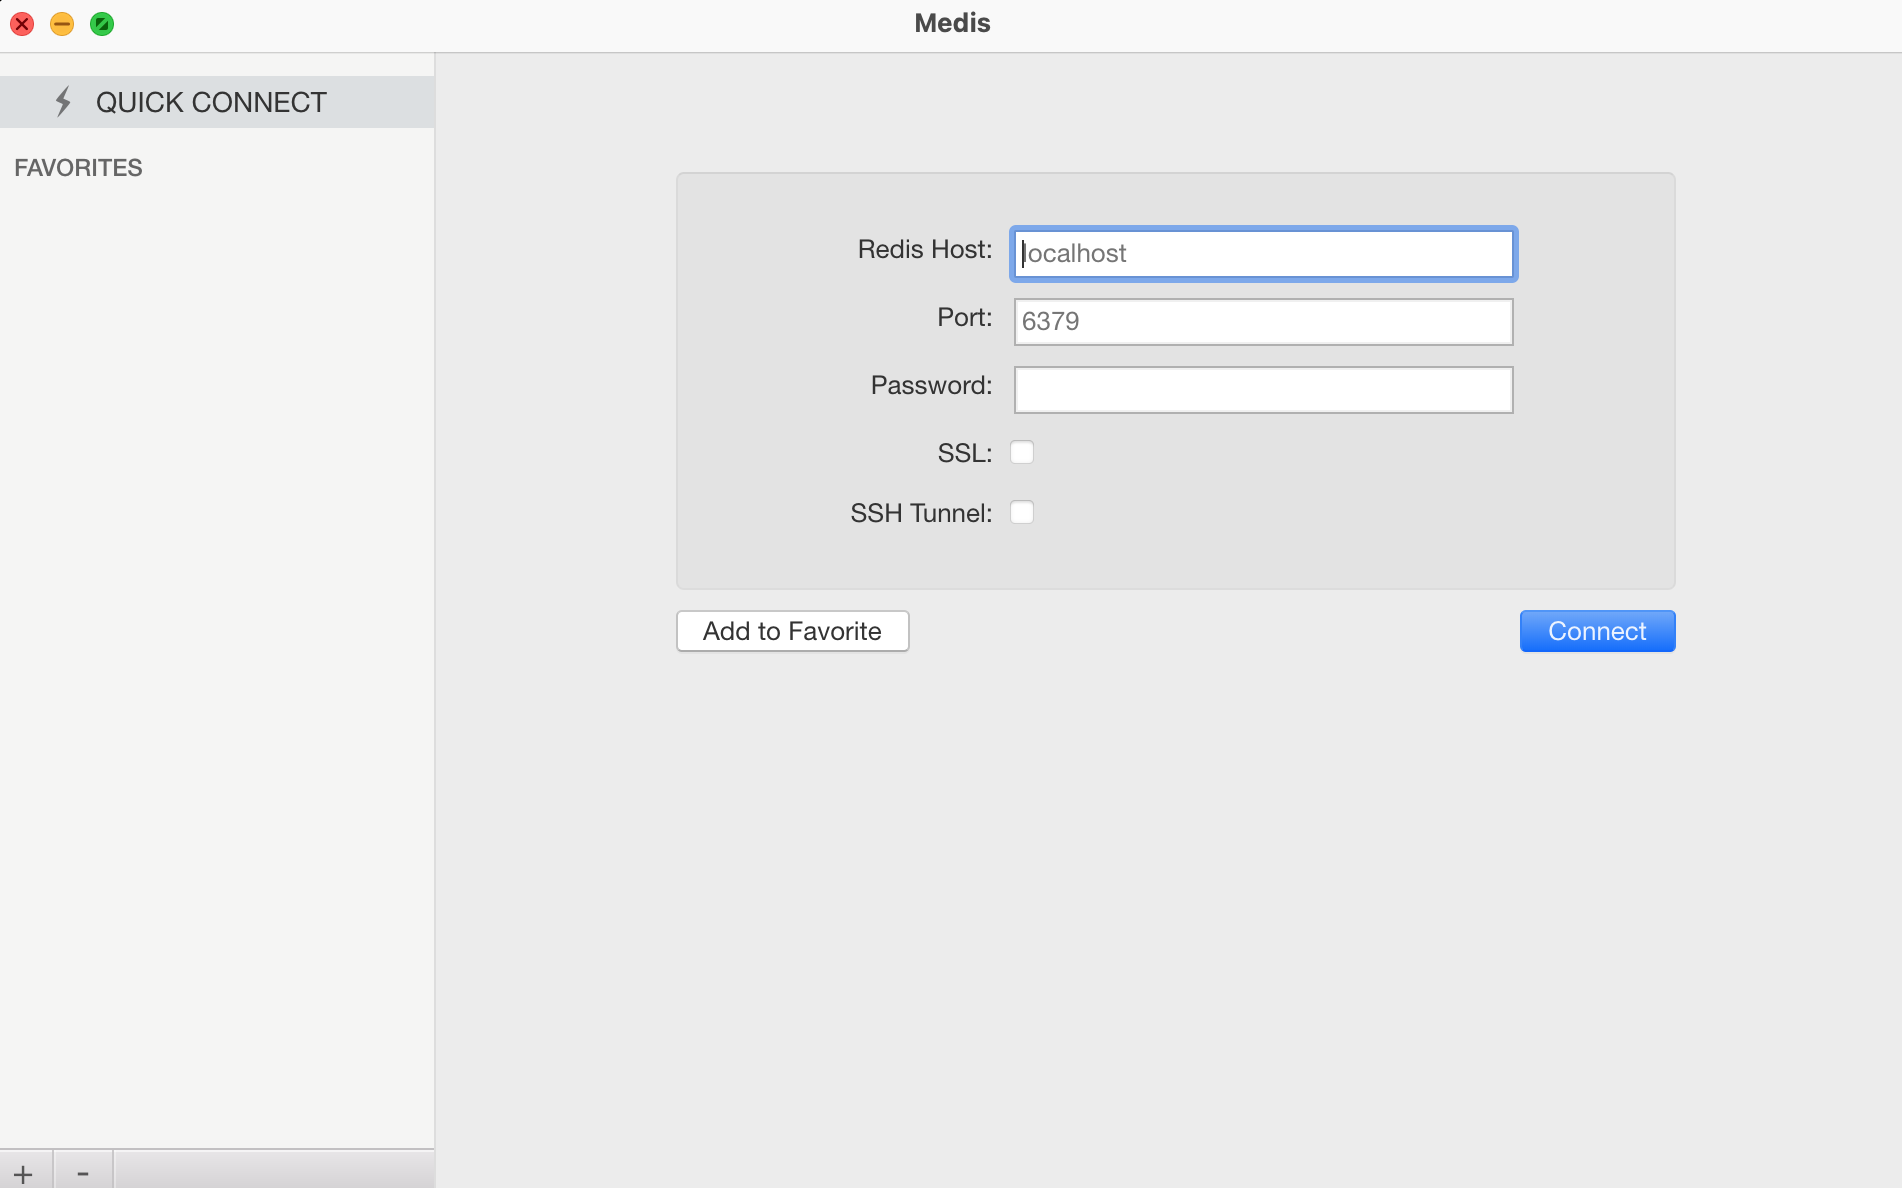The width and height of the screenshot is (1902, 1188).
Task: Click into the Port input field
Action: (x=1263, y=322)
